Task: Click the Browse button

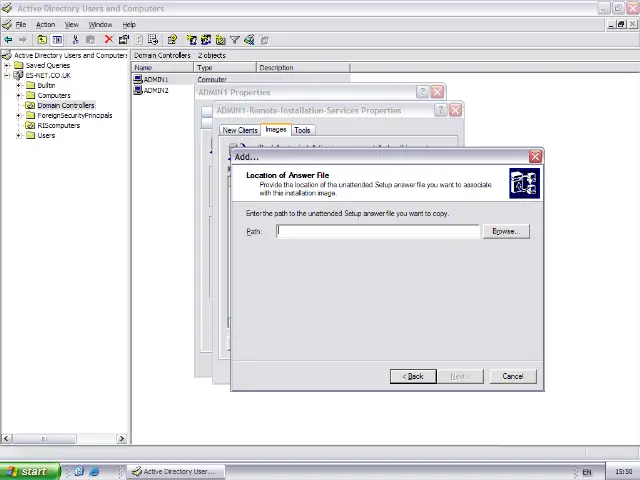Action: 506,231
